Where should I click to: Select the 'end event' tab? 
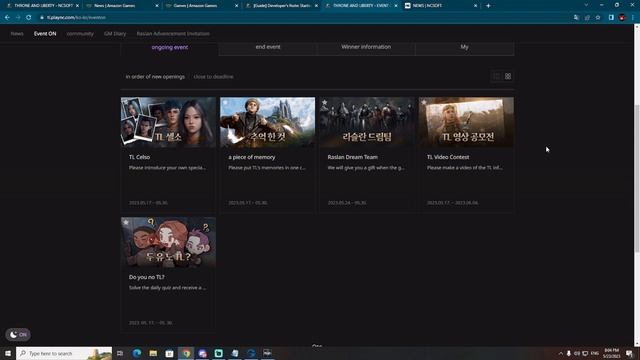pyautogui.click(x=268, y=47)
